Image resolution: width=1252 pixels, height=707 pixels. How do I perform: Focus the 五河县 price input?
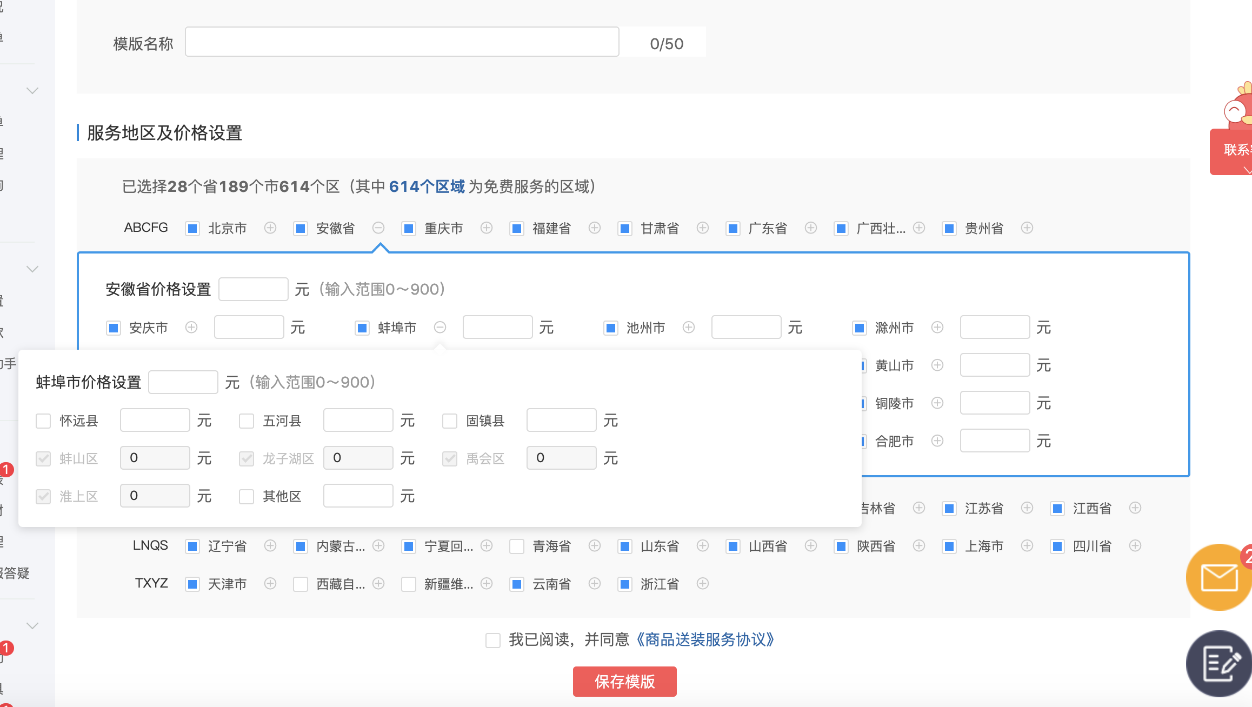[358, 421]
